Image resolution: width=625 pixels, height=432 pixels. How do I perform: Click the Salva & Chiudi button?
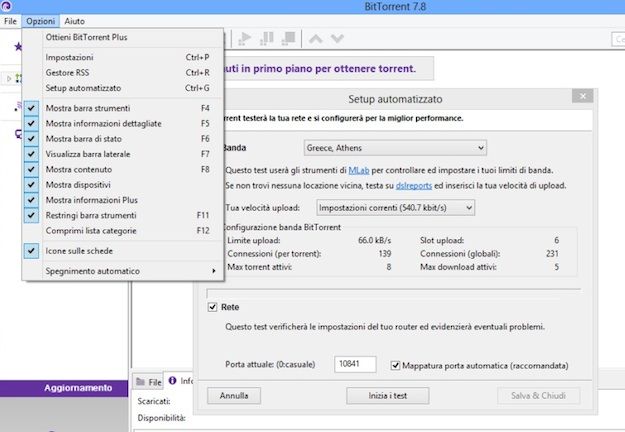point(539,396)
